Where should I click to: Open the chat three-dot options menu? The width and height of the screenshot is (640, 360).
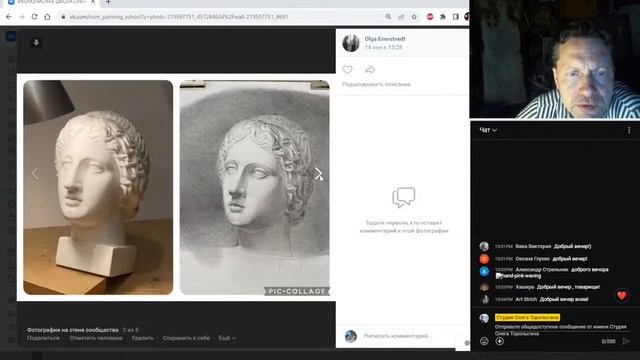[x=629, y=130]
